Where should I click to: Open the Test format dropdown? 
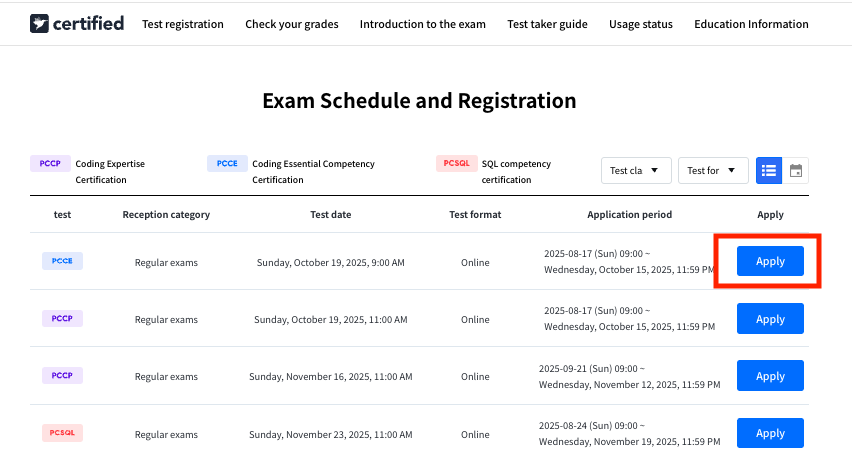(712, 170)
